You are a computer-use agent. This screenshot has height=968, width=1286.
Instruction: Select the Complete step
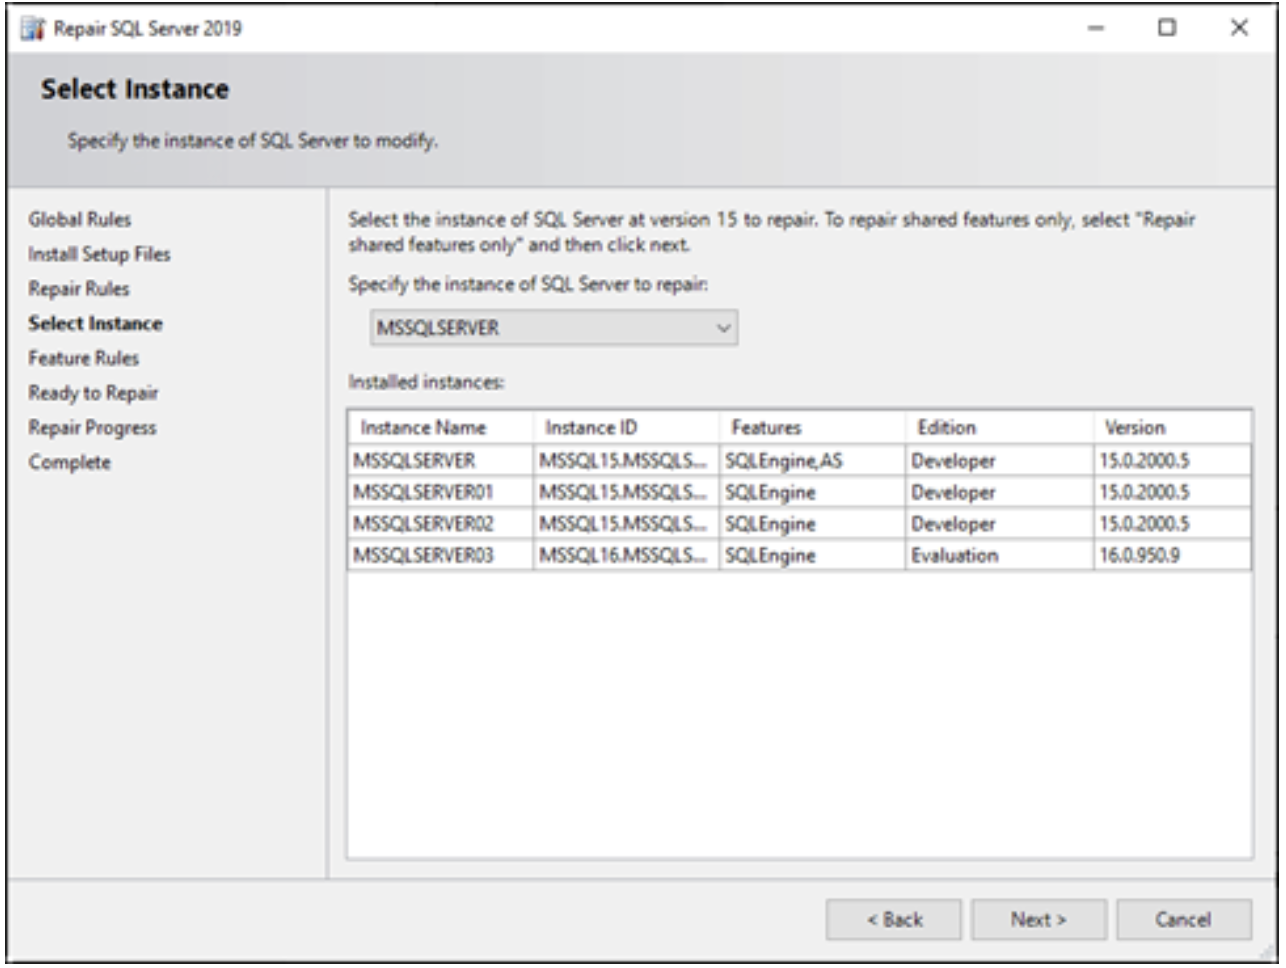tap(70, 463)
